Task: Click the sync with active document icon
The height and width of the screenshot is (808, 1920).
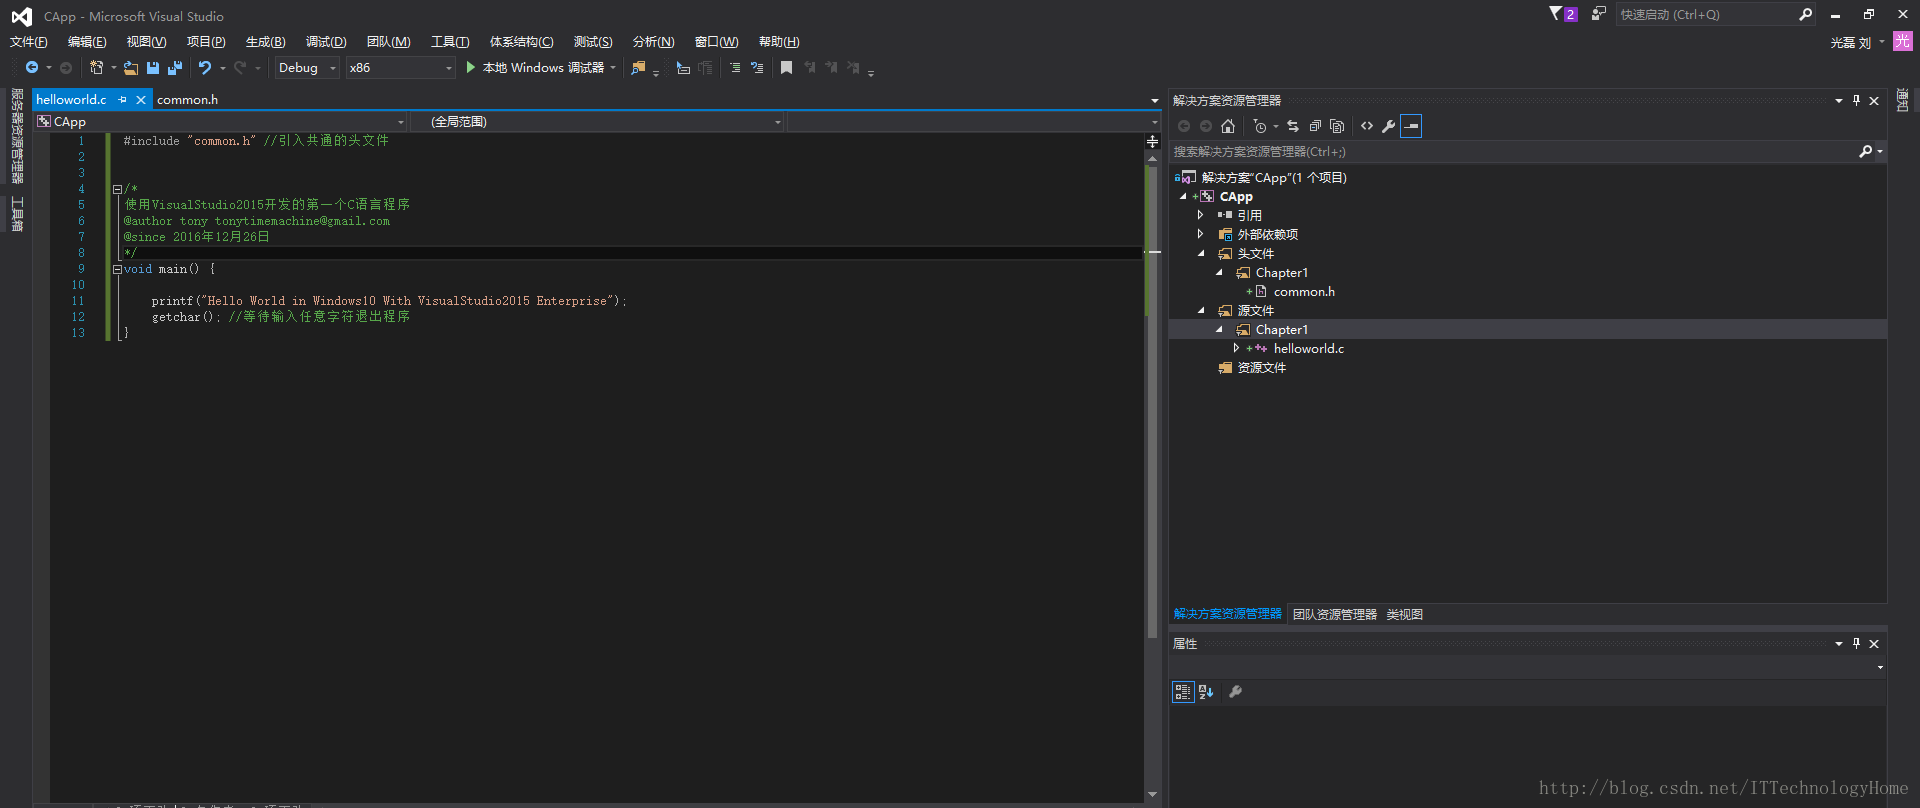Action: (x=1293, y=126)
